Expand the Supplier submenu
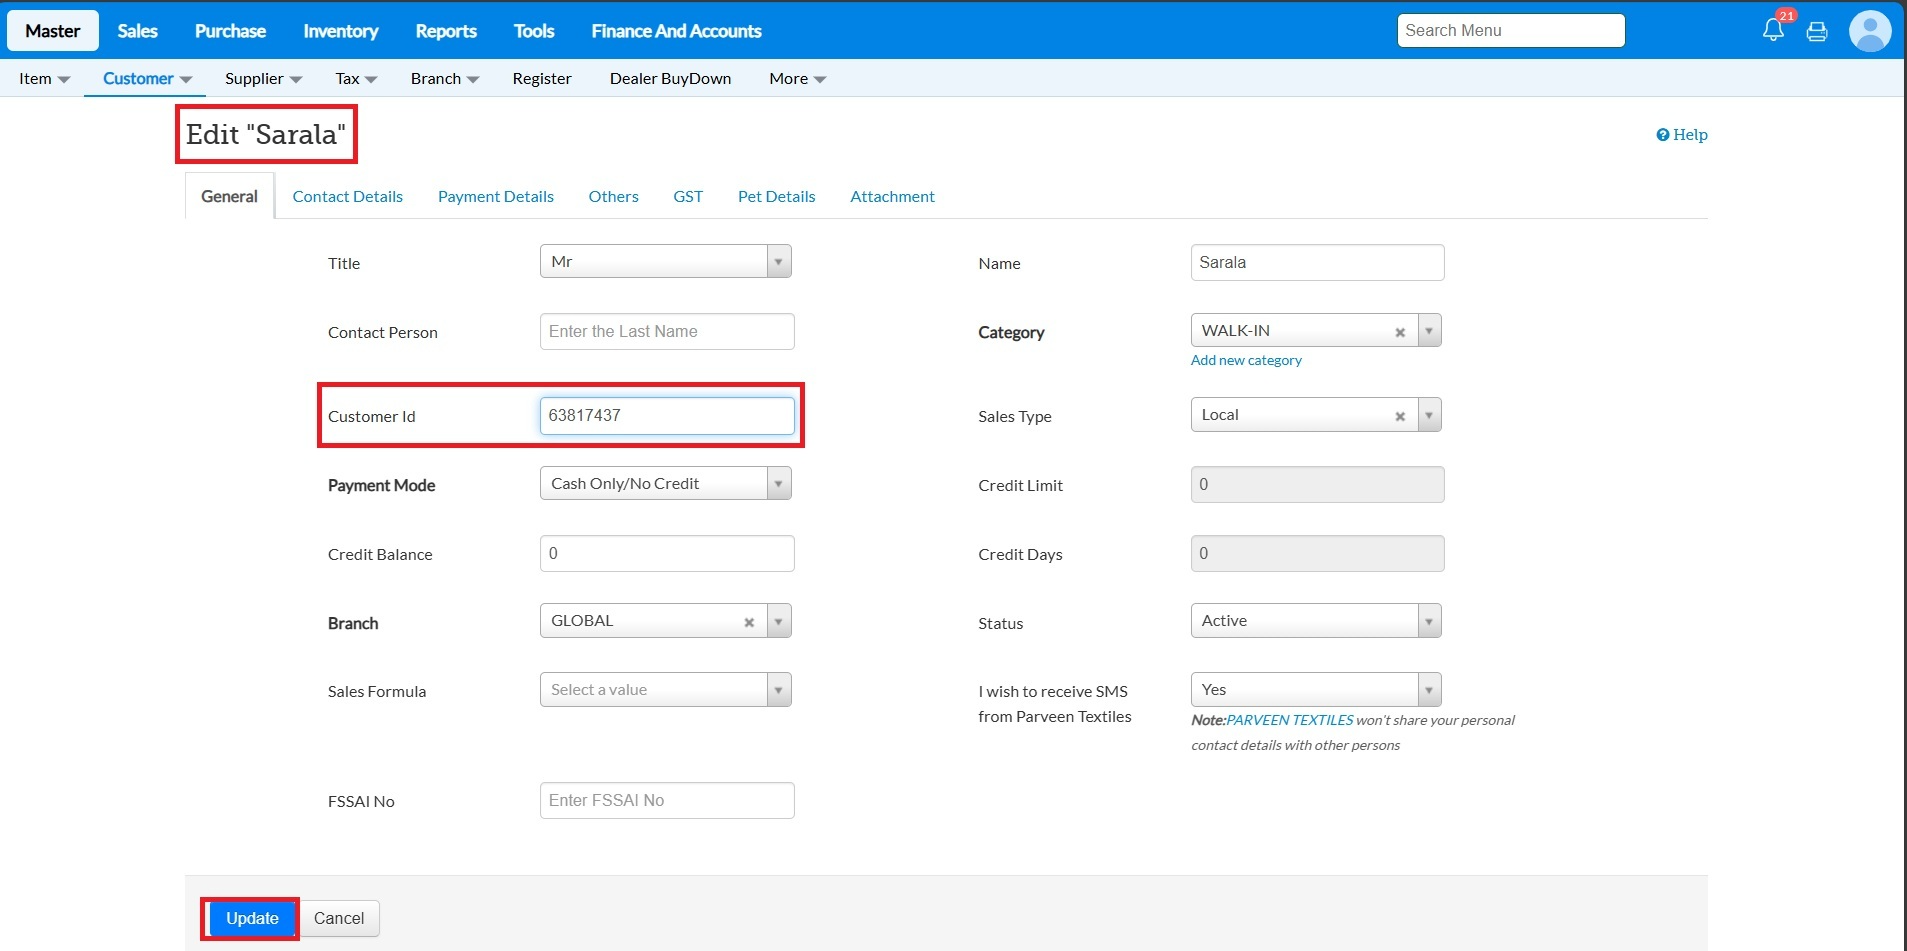Image resolution: width=1907 pixels, height=951 pixels. (262, 79)
